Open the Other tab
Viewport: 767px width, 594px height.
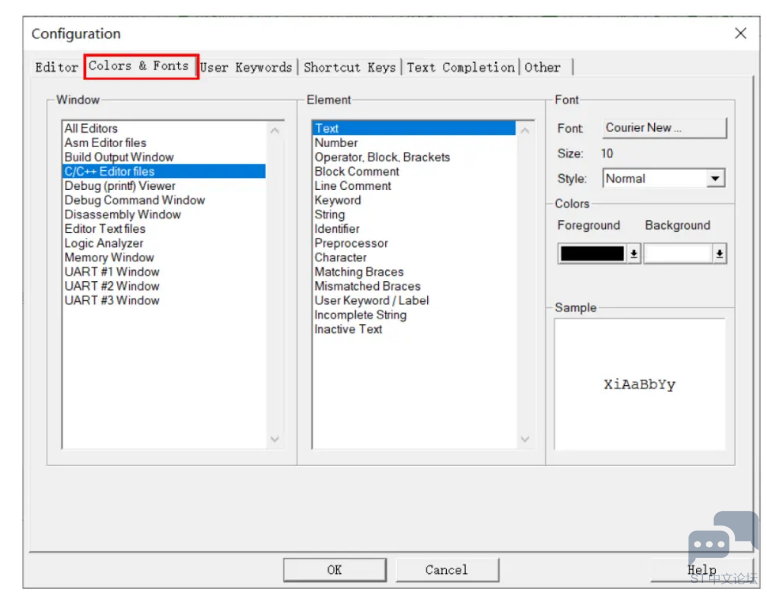[542, 67]
